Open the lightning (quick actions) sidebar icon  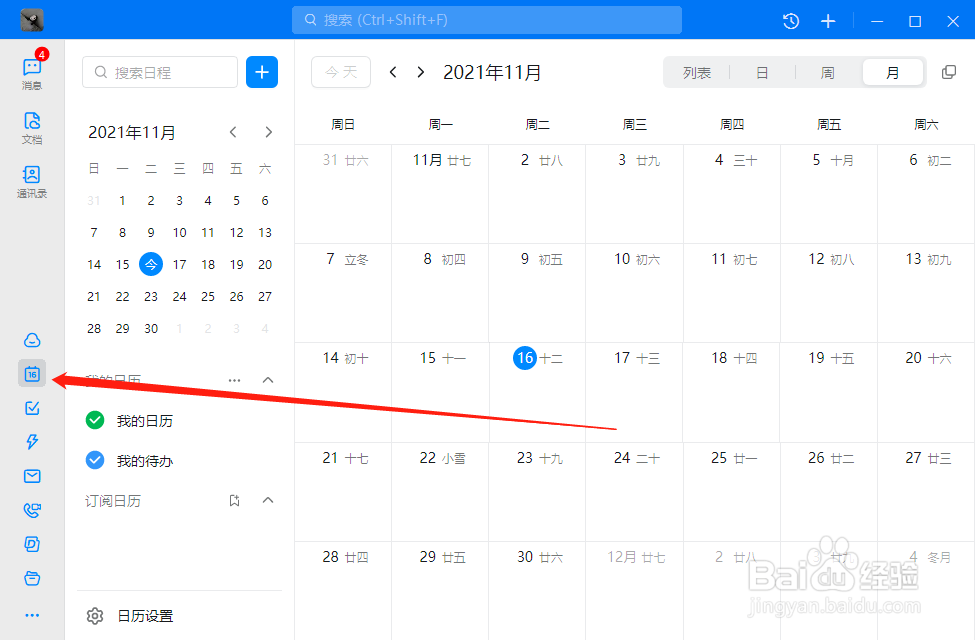coord(31,441)
